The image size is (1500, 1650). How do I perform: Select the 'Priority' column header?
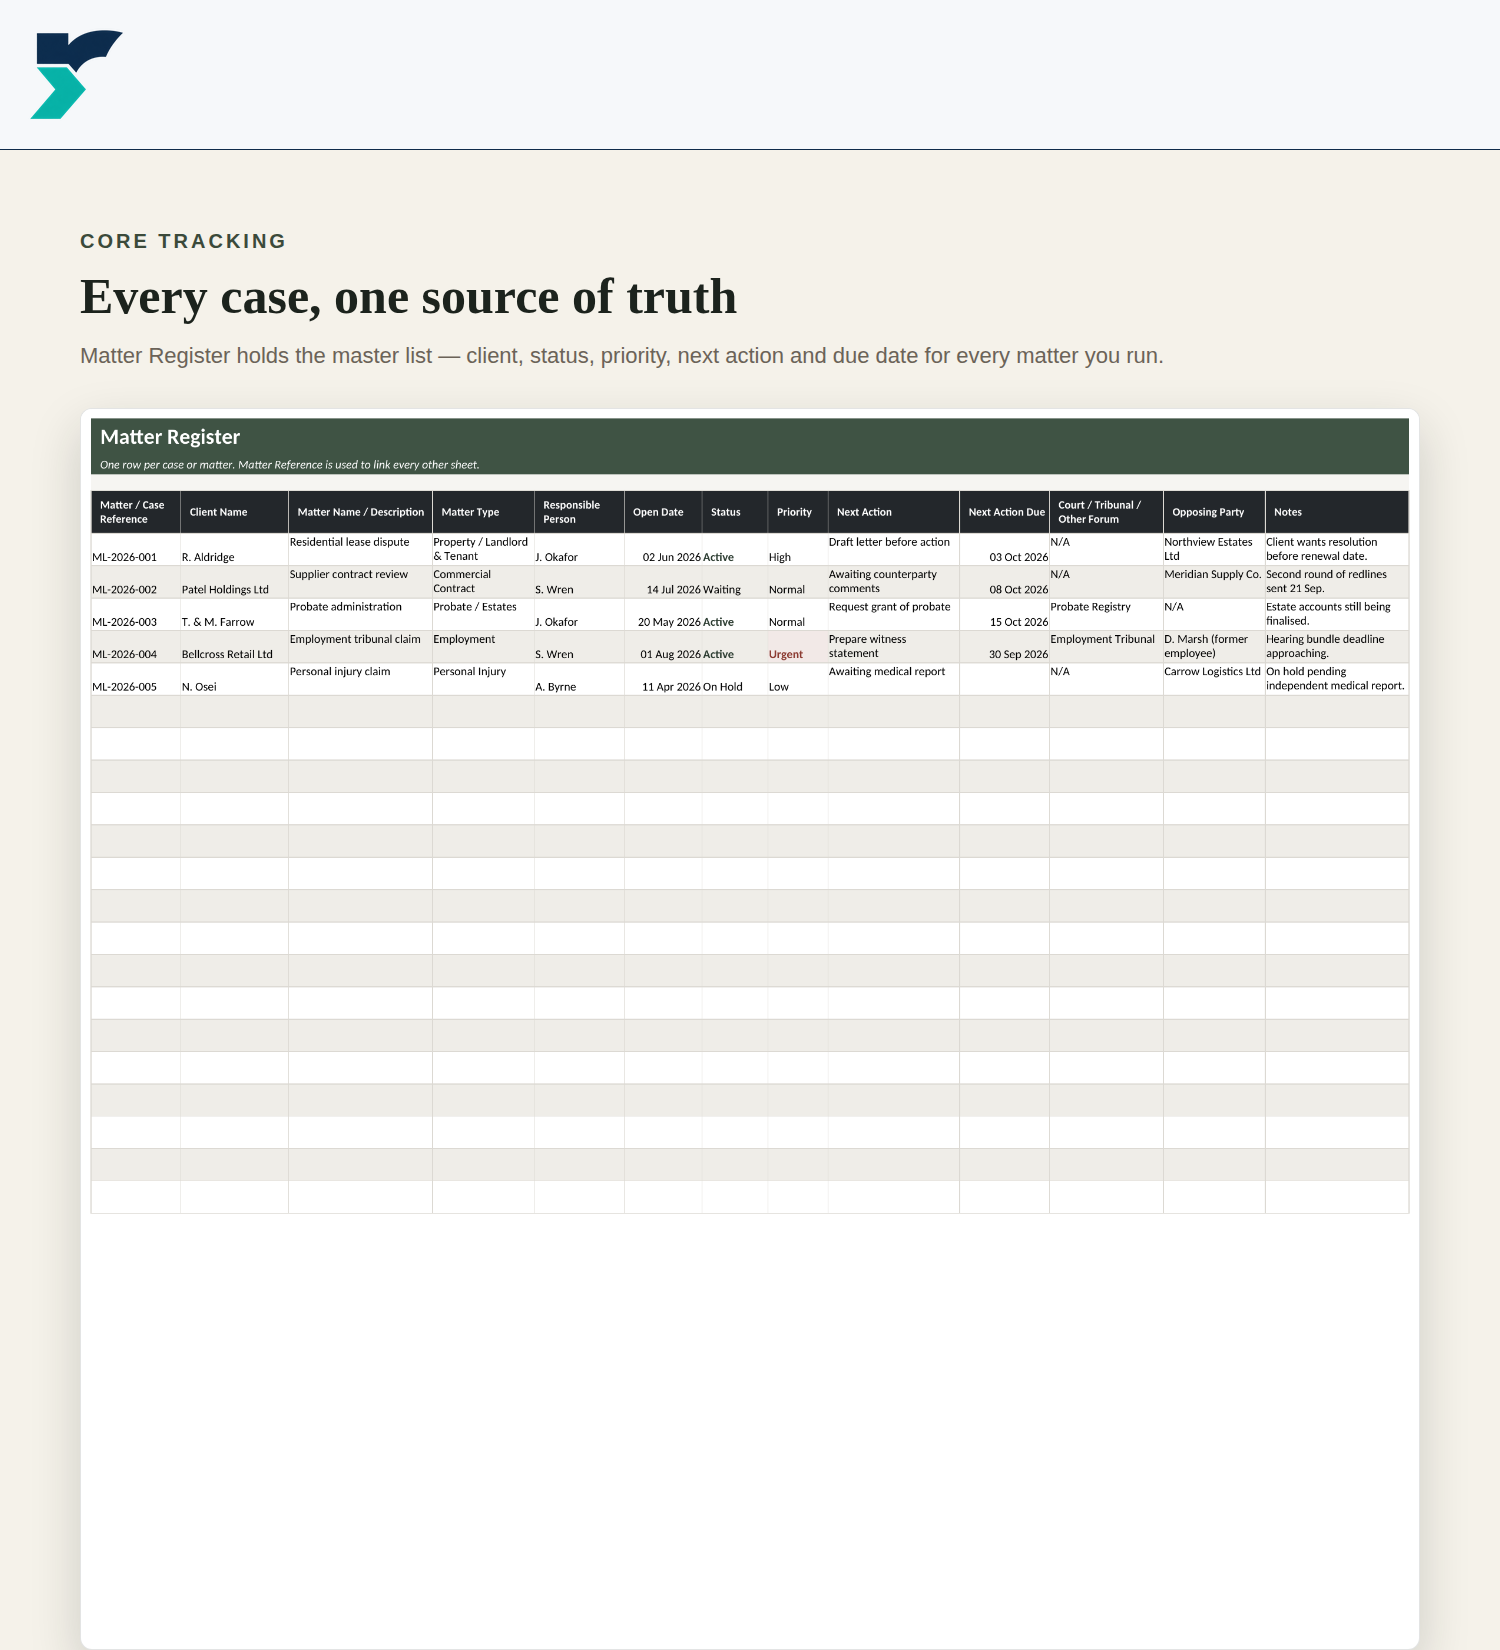pos(798,512)
